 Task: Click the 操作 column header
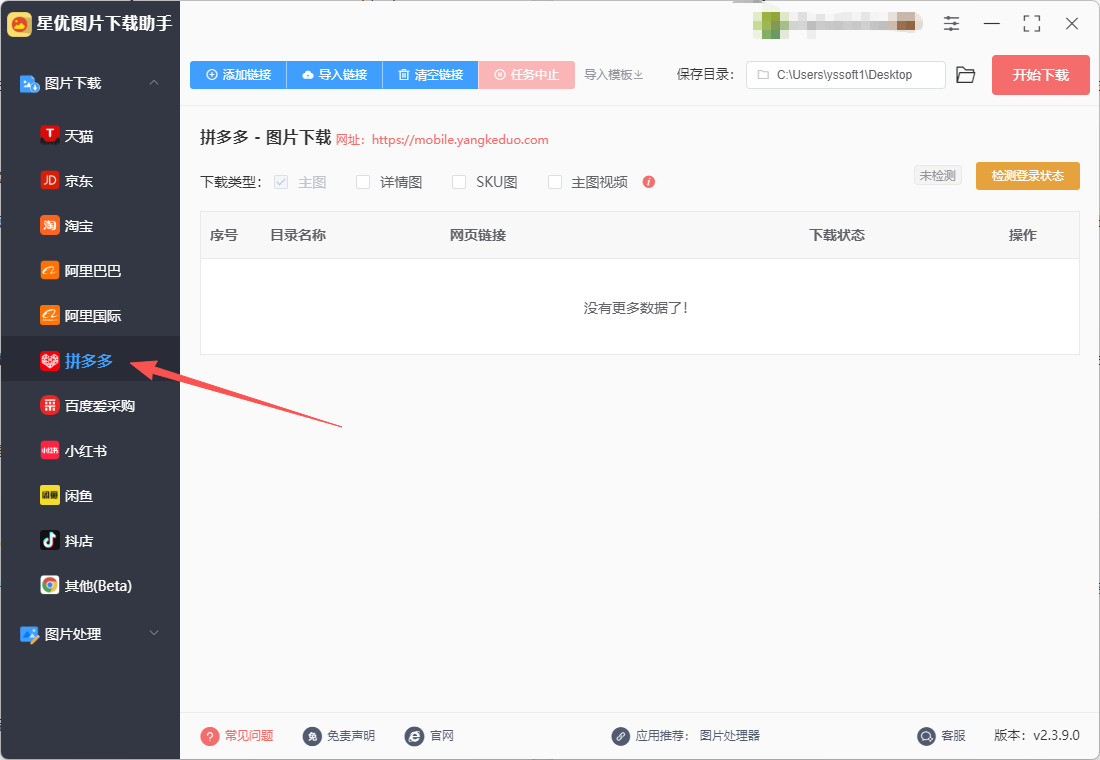click(x=1023, y=235)
